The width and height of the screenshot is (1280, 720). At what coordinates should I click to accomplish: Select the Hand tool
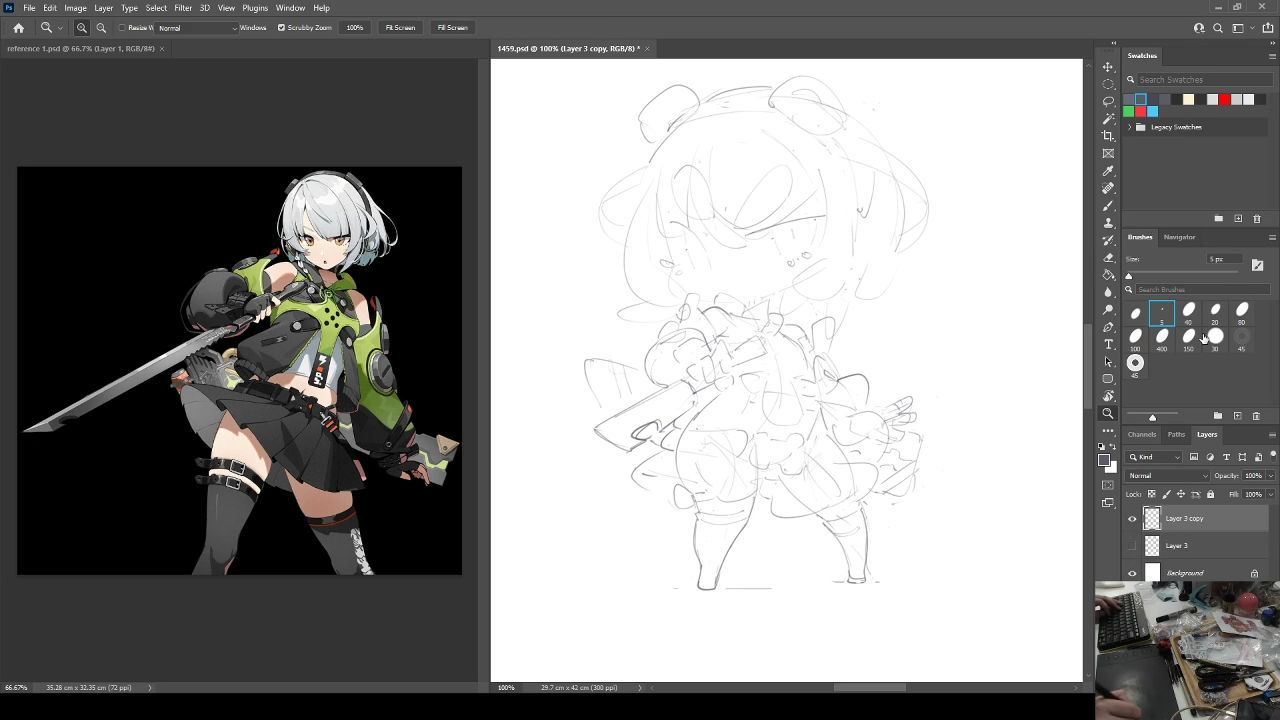click(x=1108, y=396)
